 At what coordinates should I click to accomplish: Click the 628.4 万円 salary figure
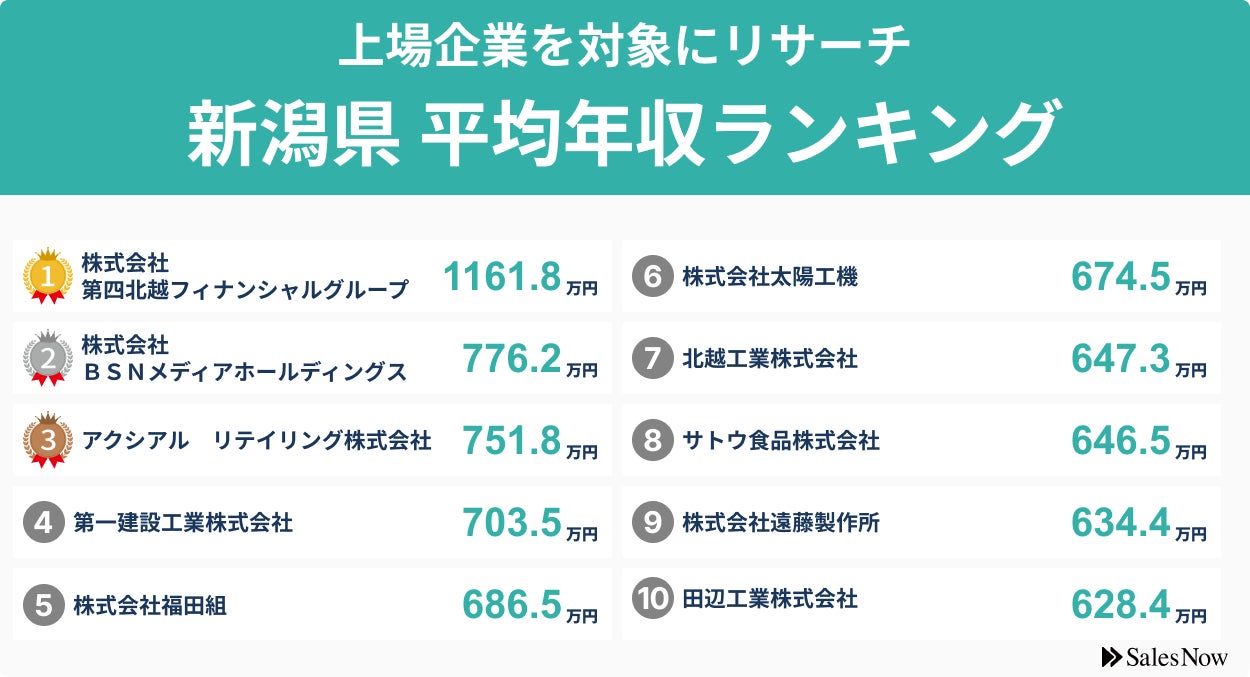(1138, 604)
